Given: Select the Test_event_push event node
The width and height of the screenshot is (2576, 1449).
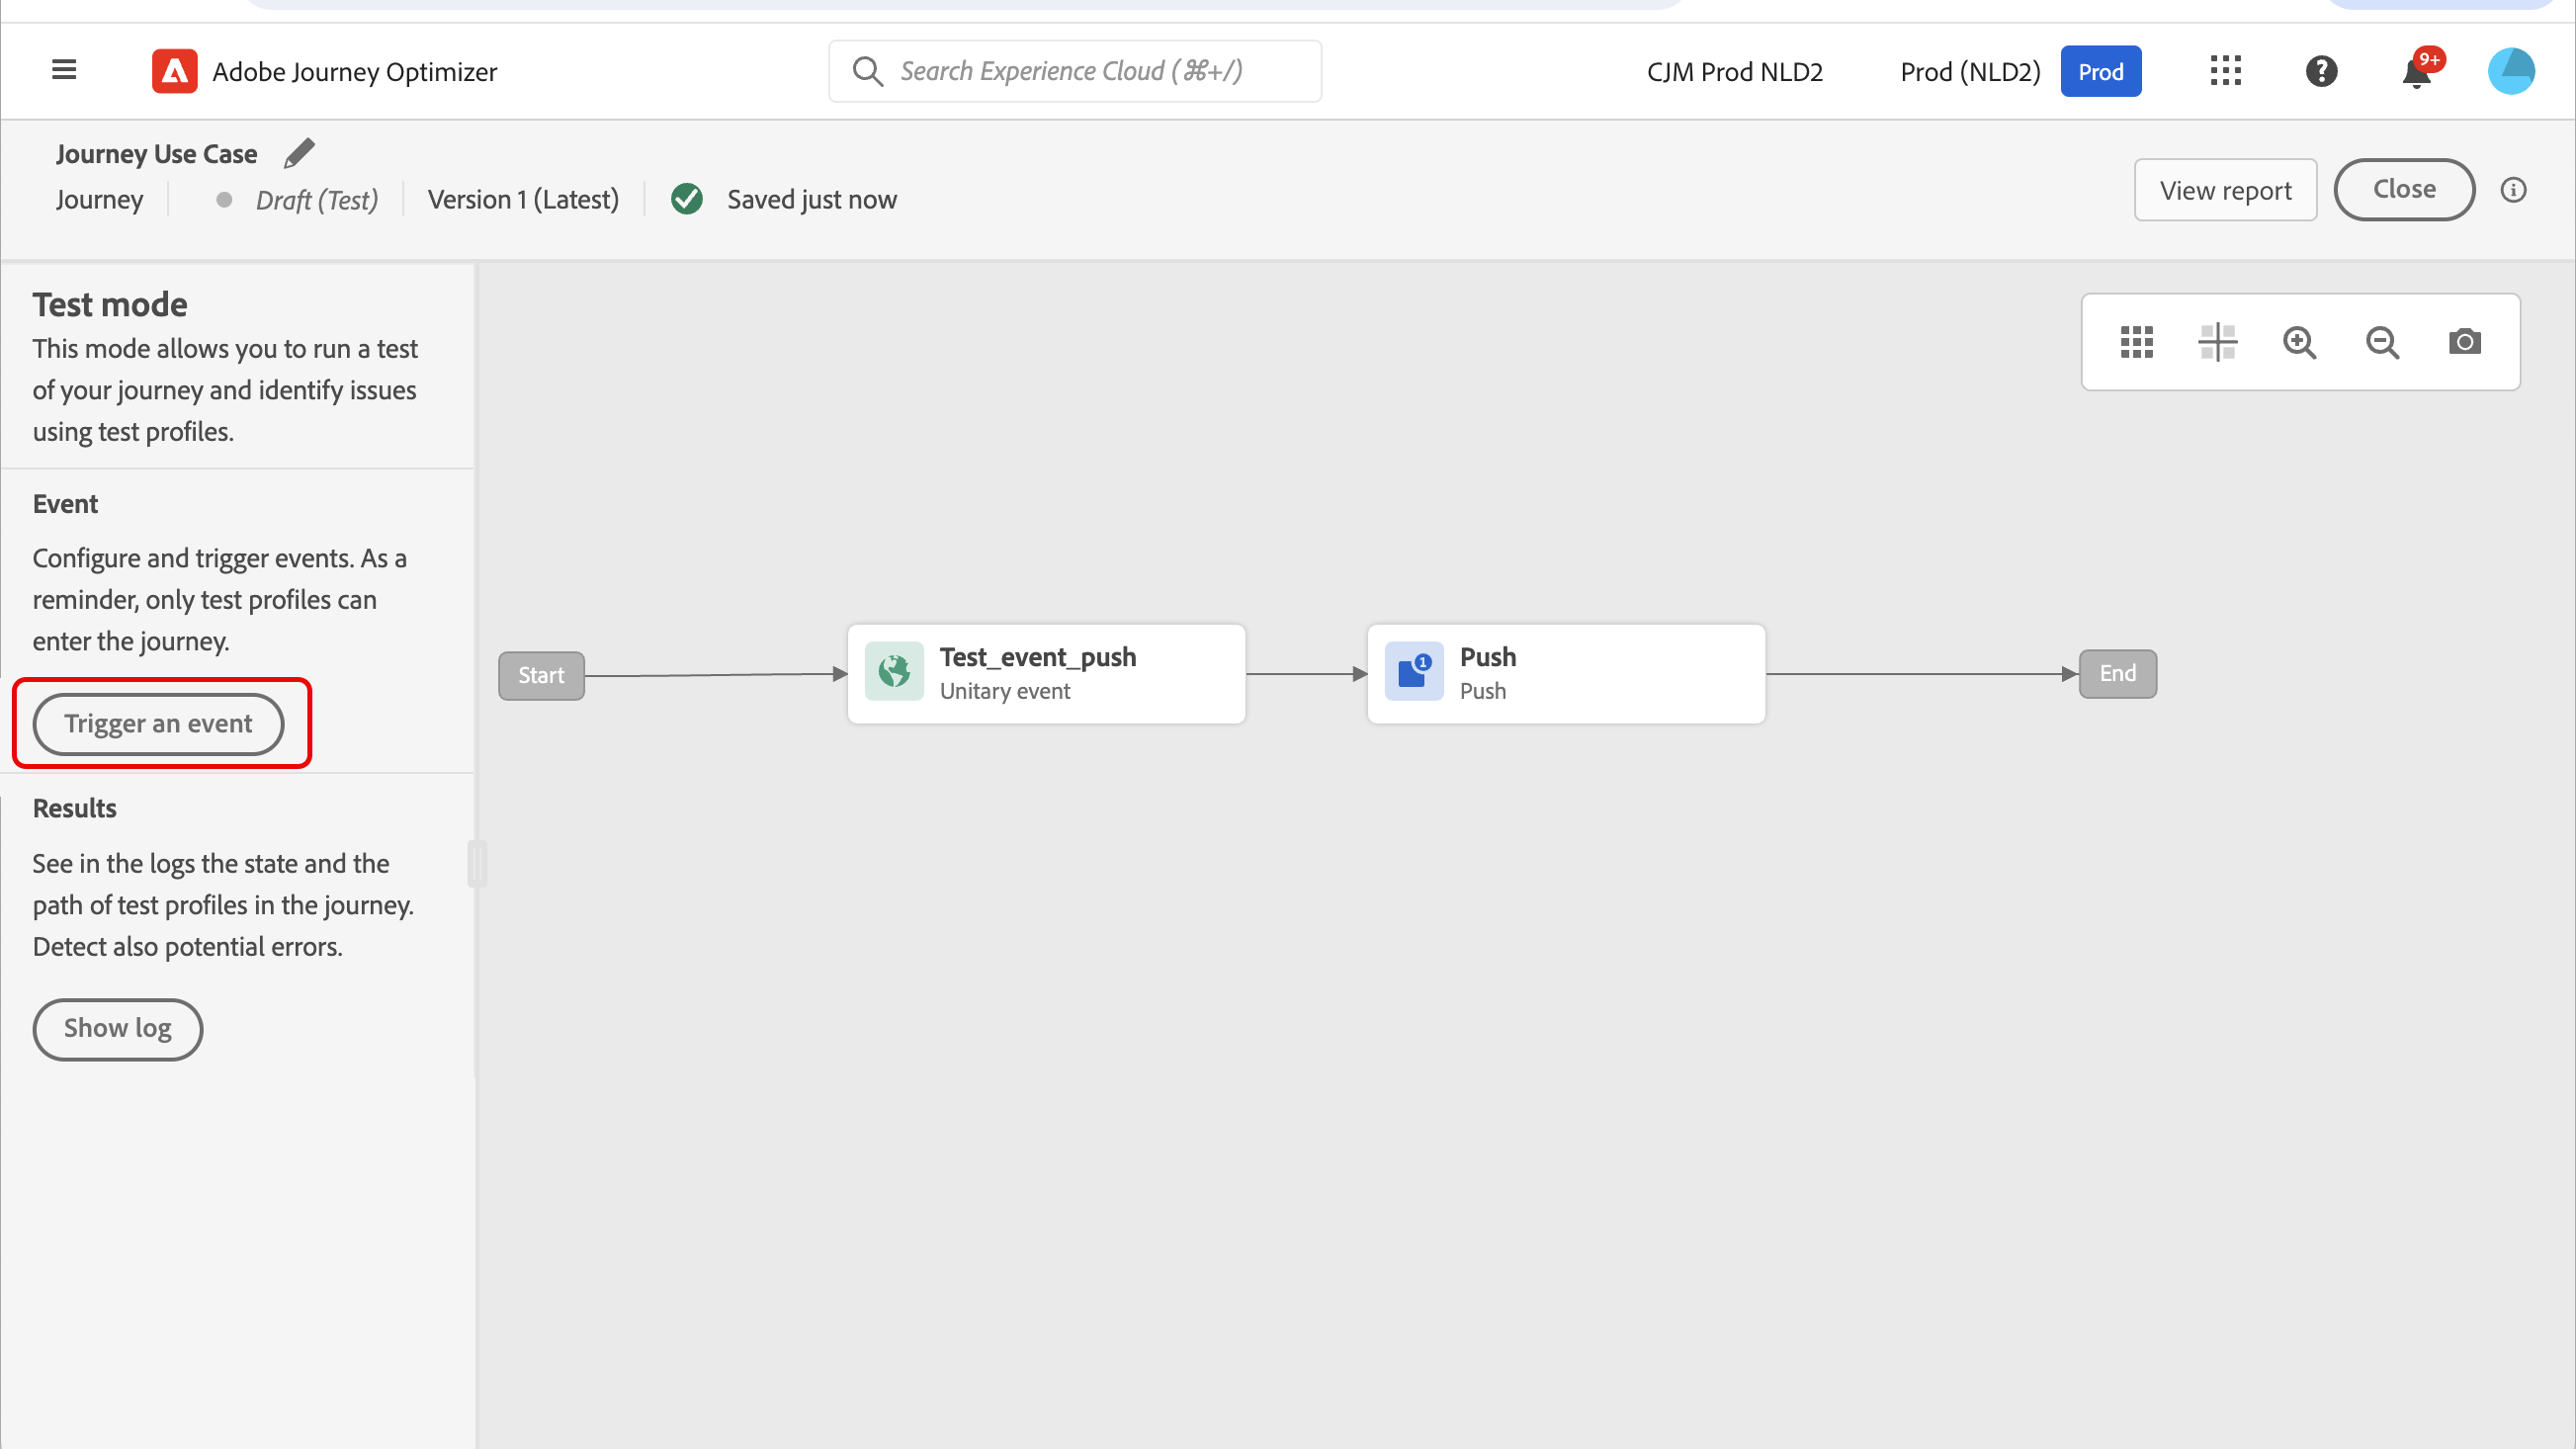Looking at the screenshot, I should [x=1046, y=673].
